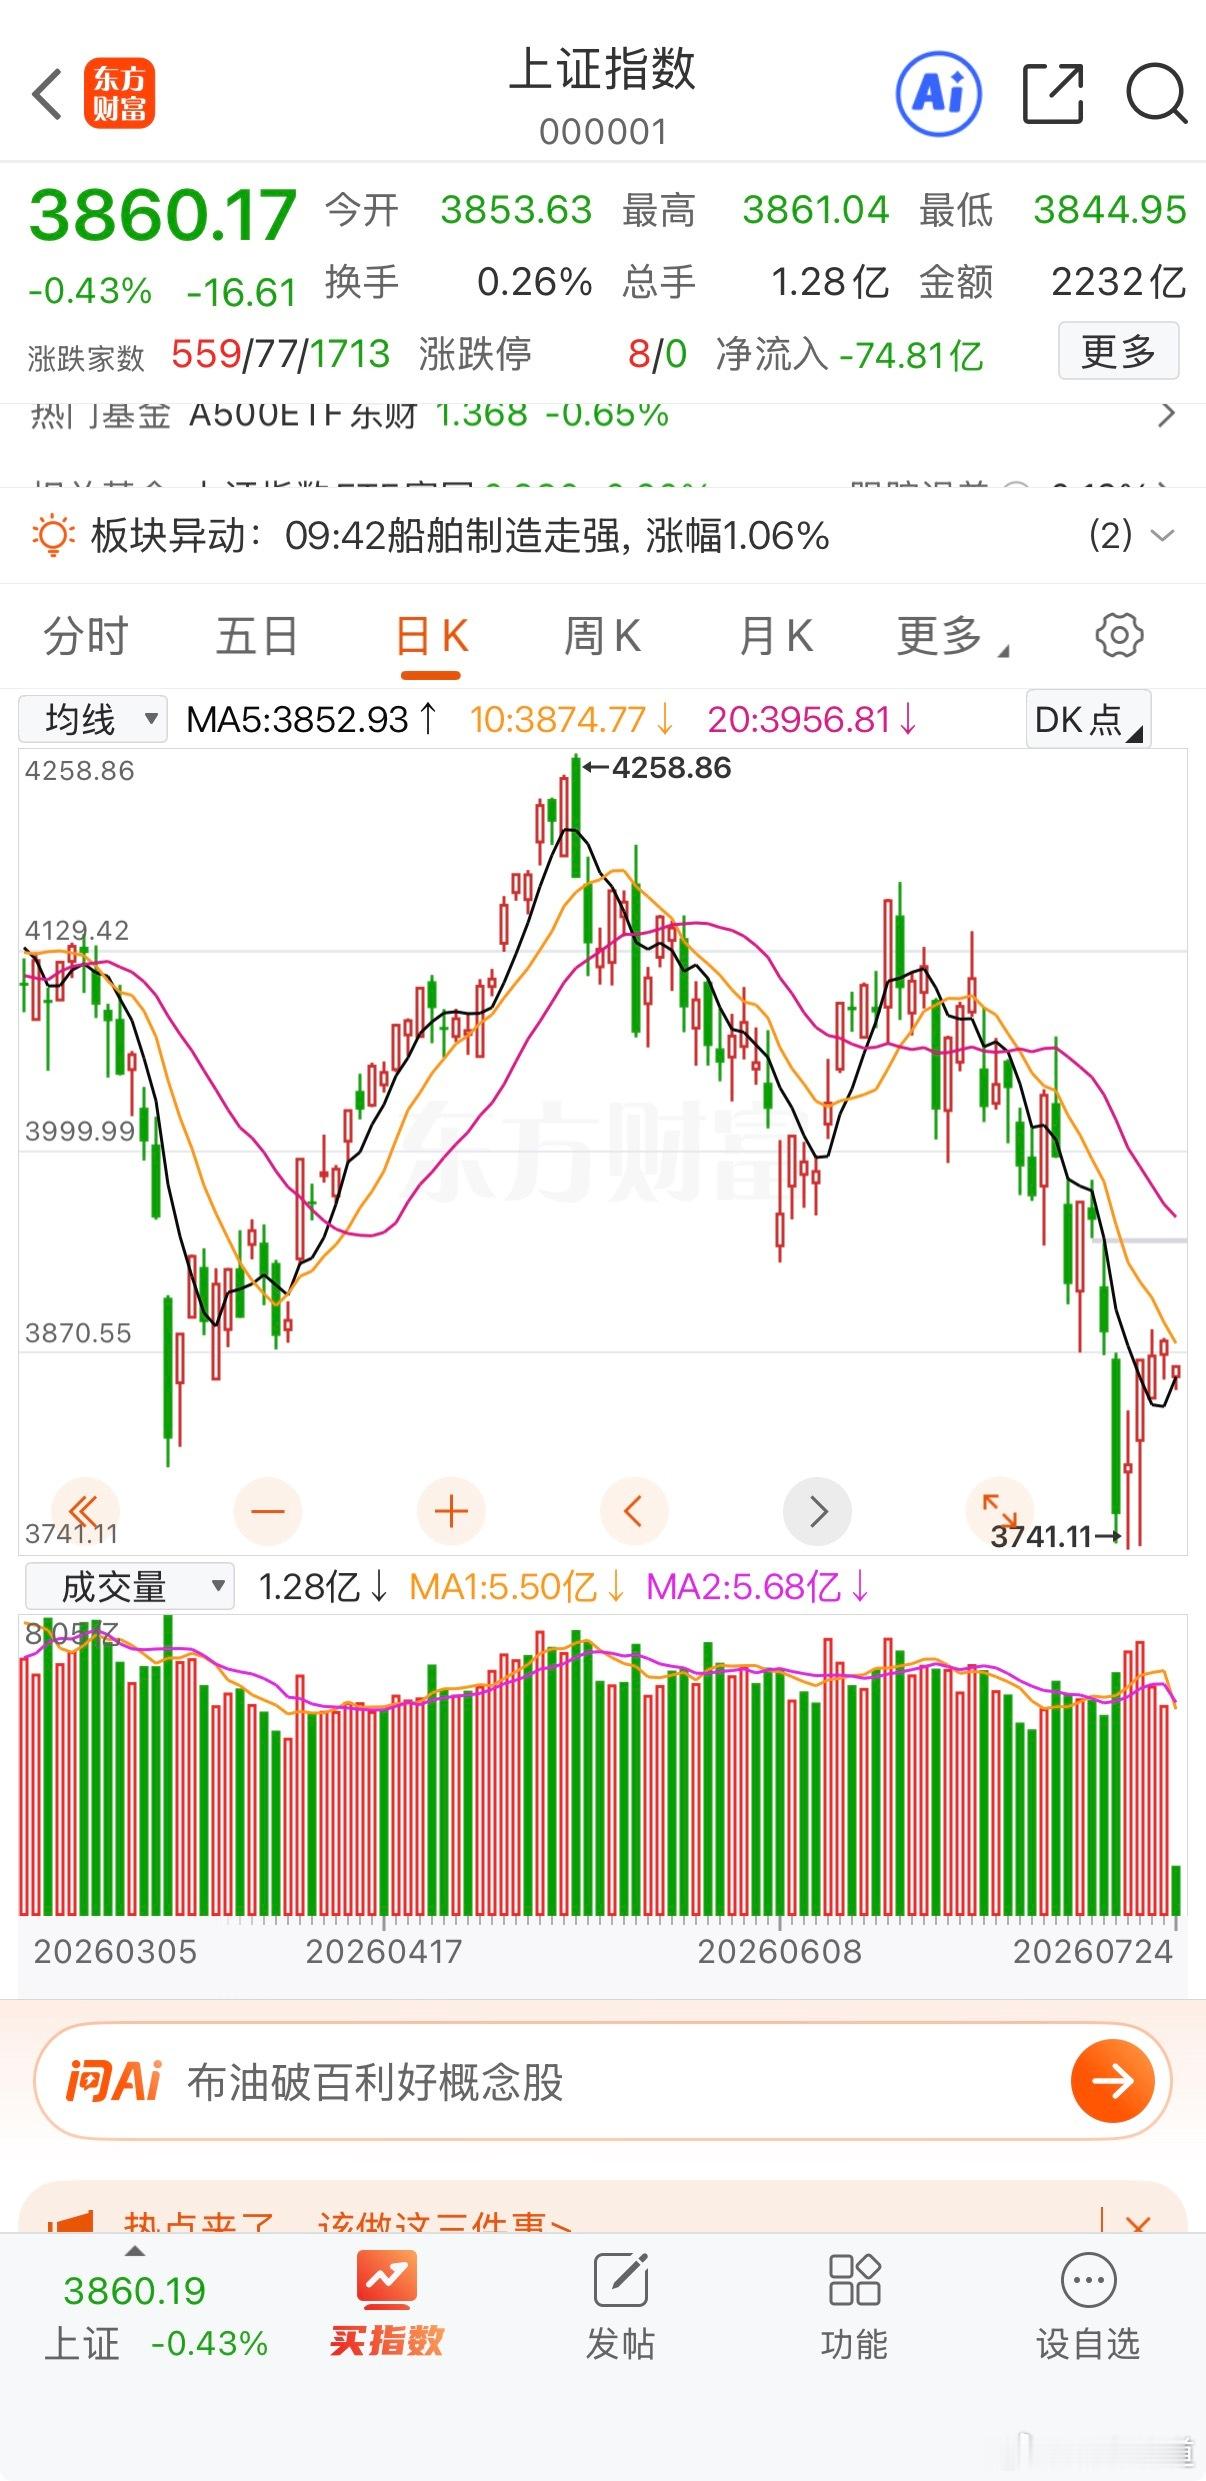Tap 10:3874.77 moving average value

coord(572,719)
